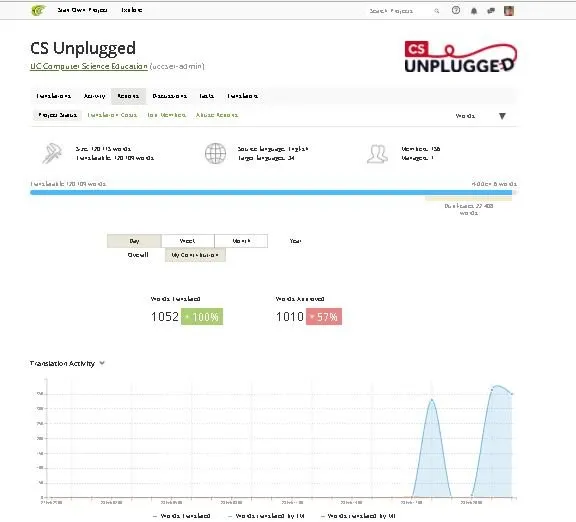The image size is (576, 522).
Task: Click the duplicates words bar segment
Action: 468,199
